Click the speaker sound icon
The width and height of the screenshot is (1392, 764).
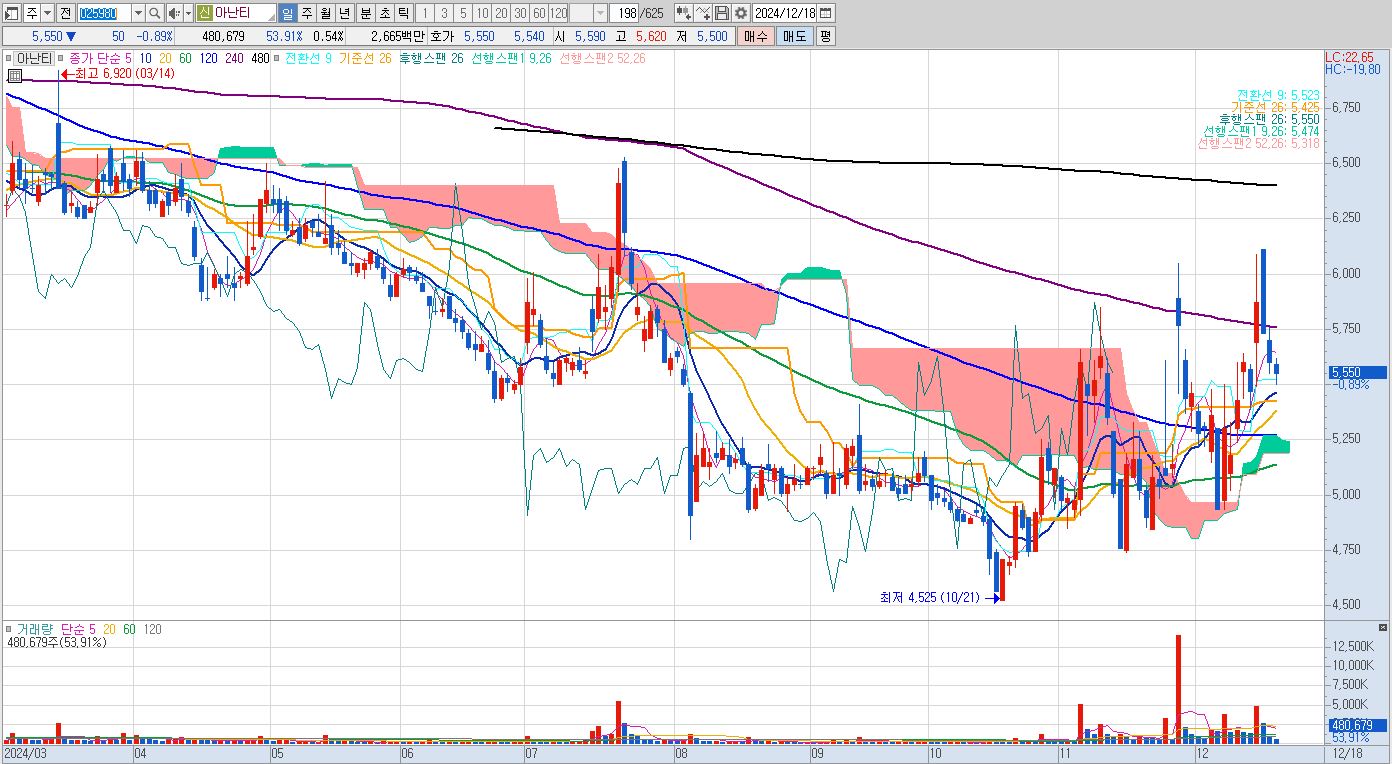[174, 13]
